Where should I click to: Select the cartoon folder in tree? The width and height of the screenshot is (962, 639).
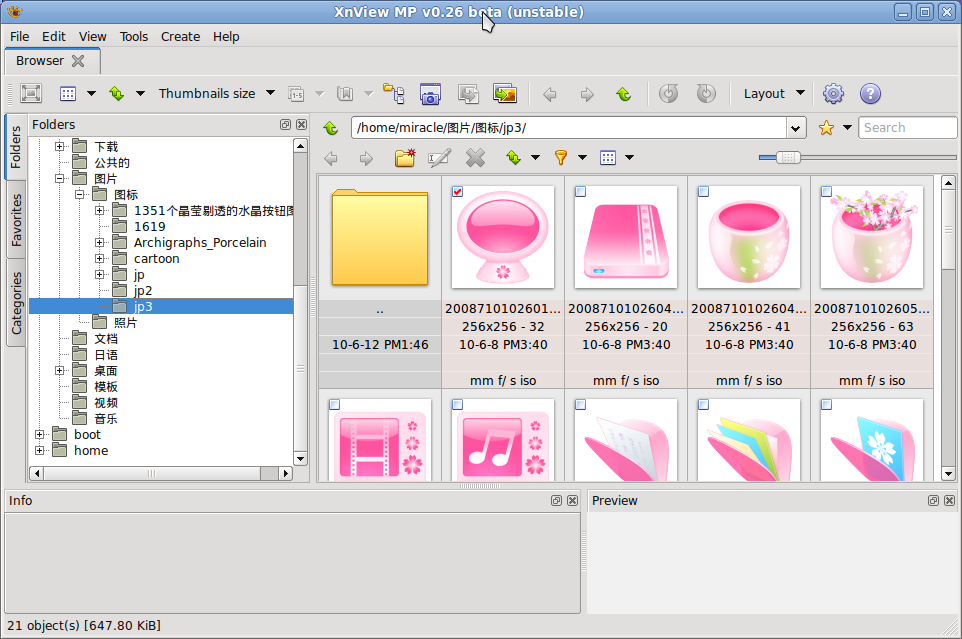click(156, 259)
